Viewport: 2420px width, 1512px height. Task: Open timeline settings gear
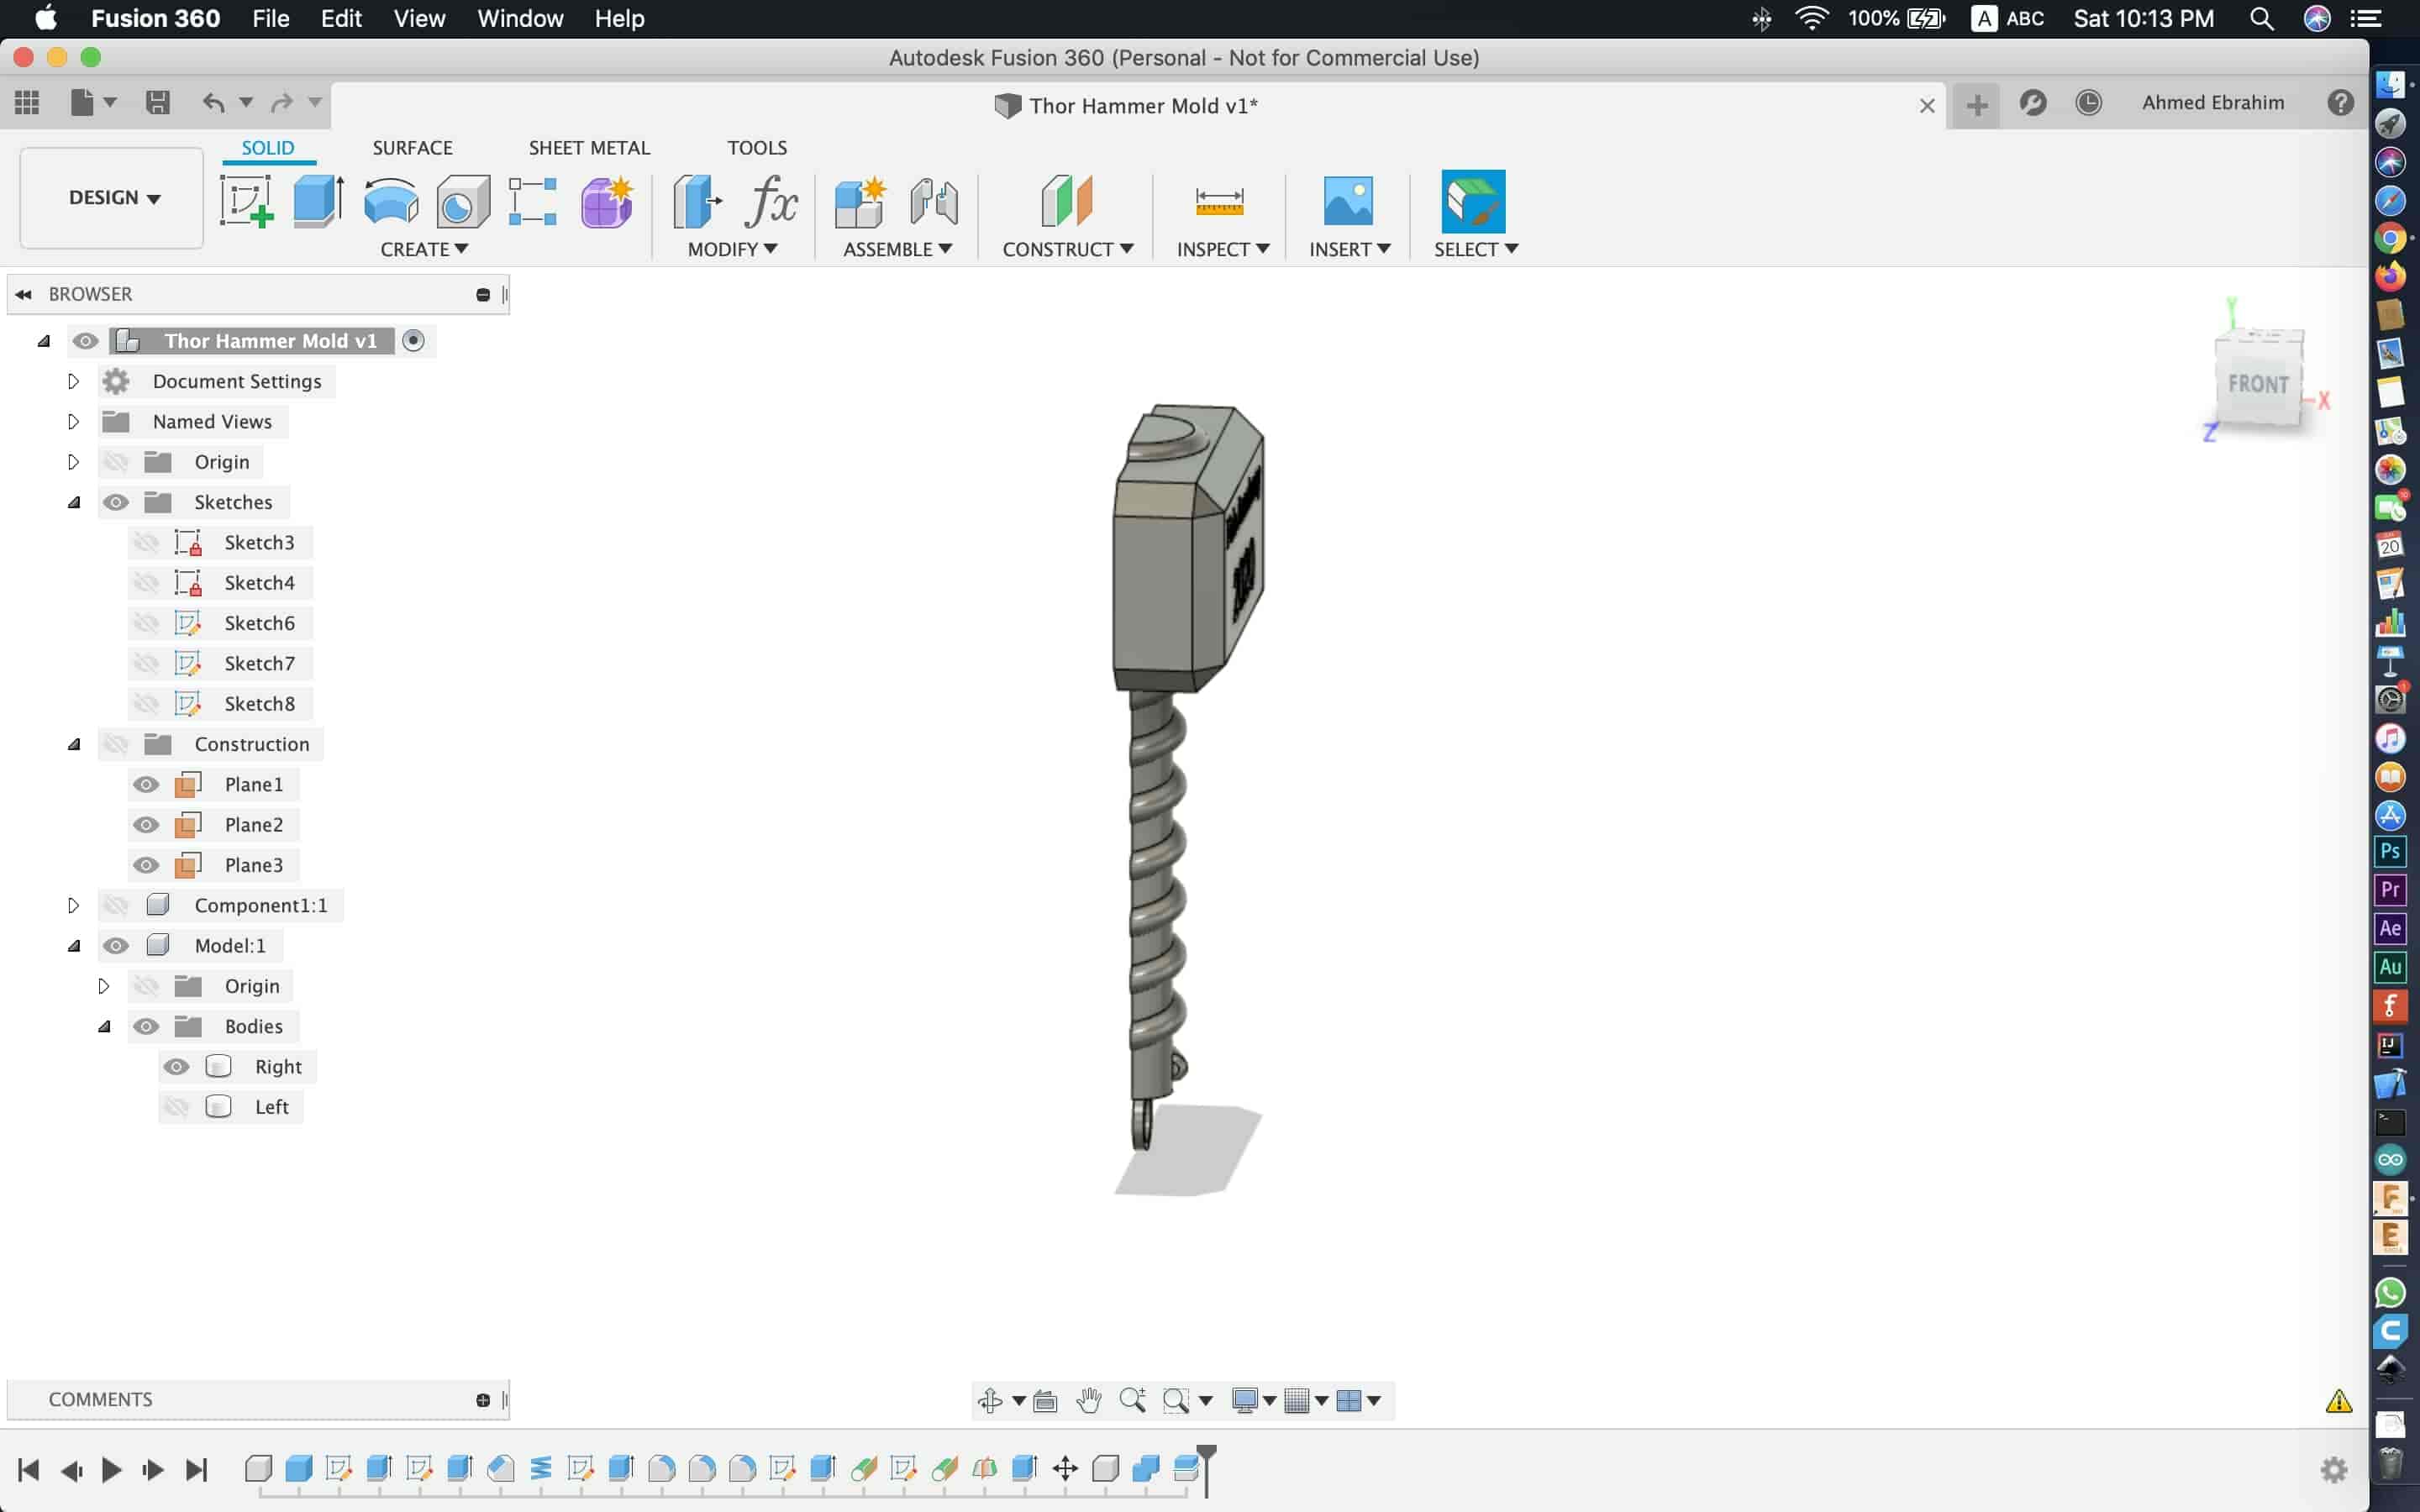pos(2333,1469)
